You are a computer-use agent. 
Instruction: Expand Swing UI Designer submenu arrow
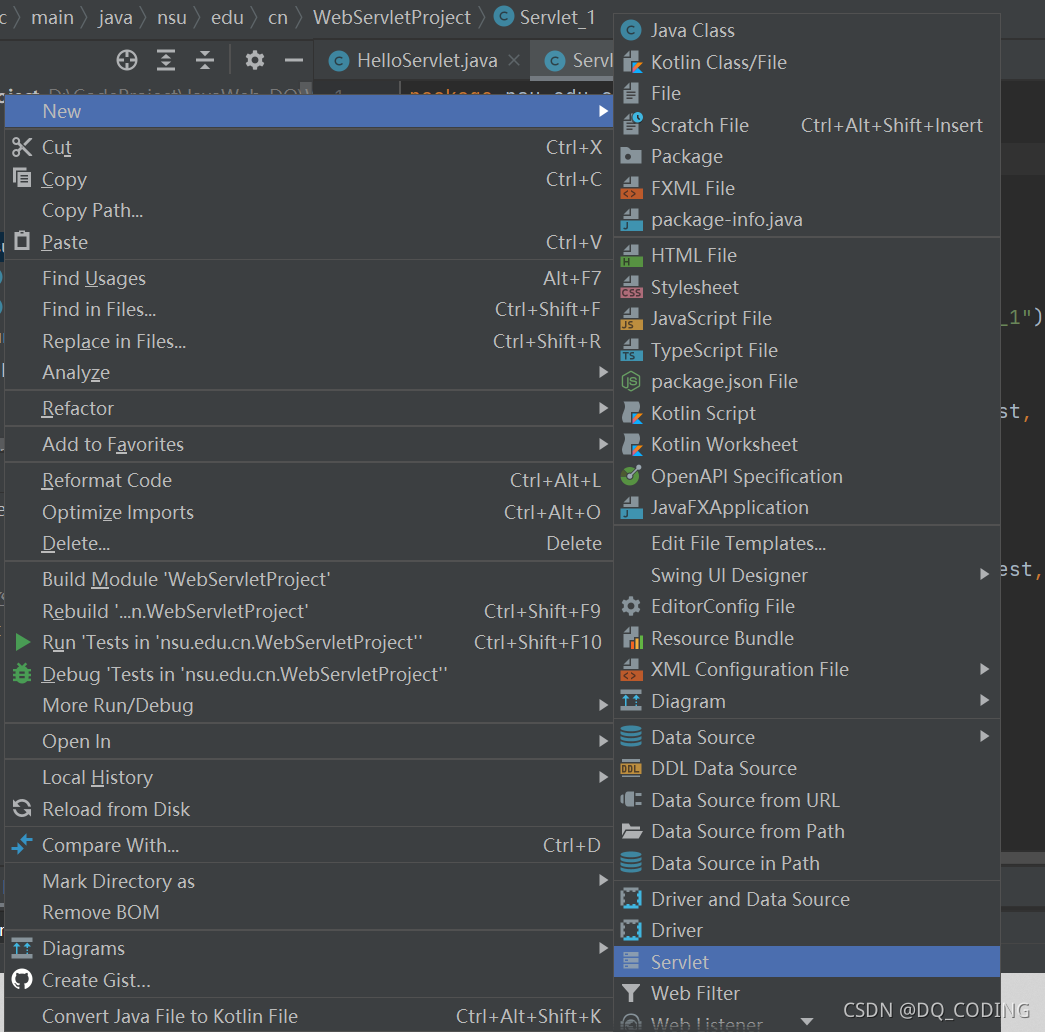point(984,574)
